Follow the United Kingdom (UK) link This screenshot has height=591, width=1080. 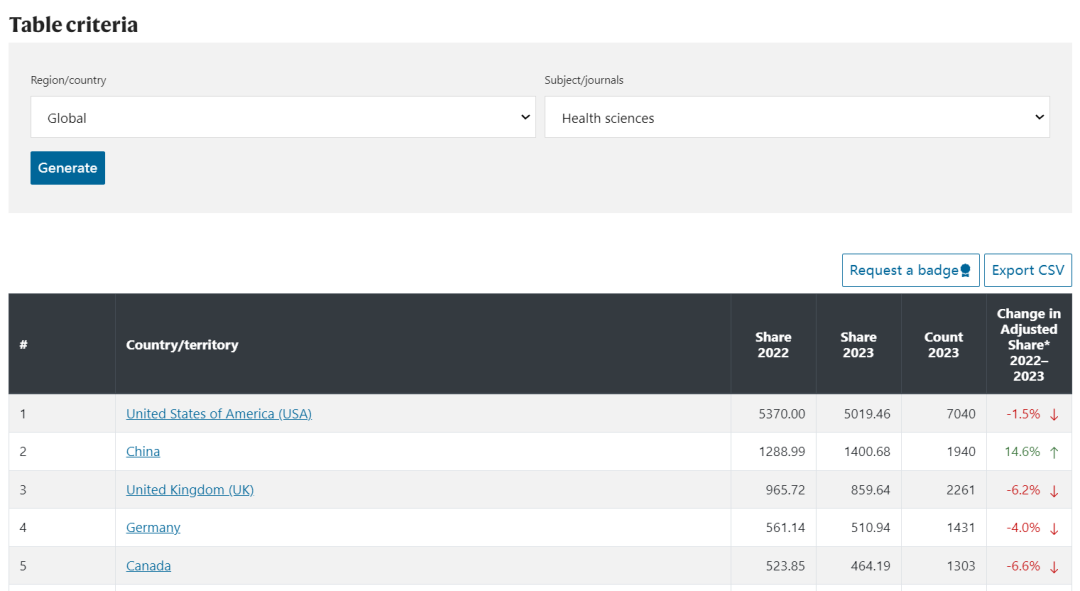click(190, 490)
